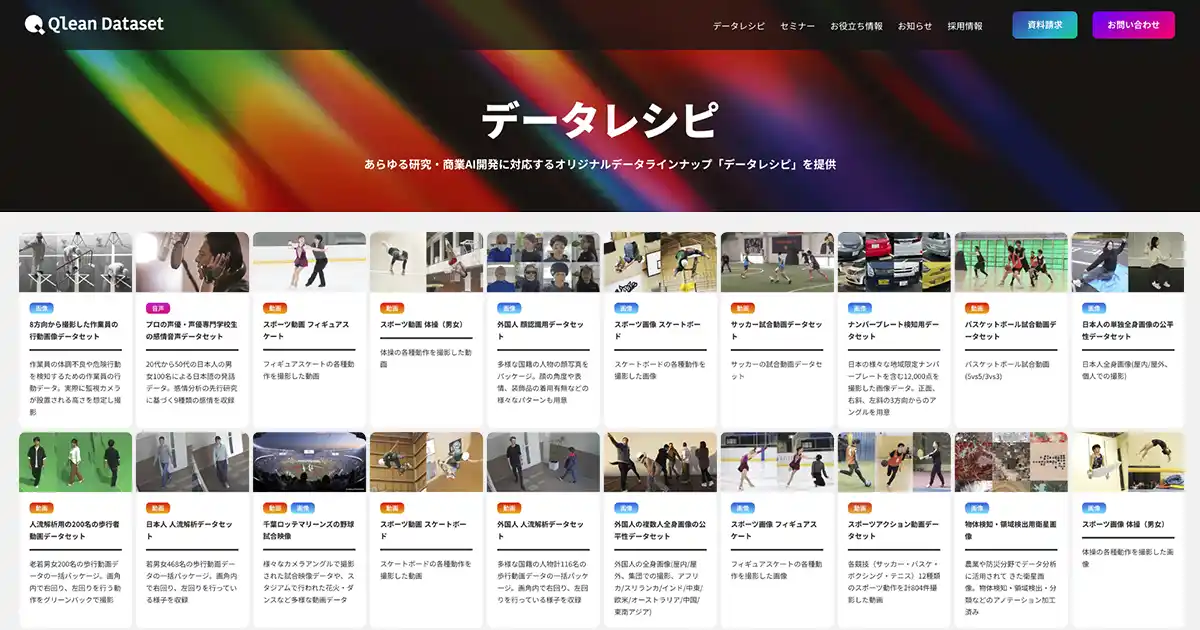The width and height of the screenshot is (1200, 630).
Task: Open サッカー試合動画データセット title link
Action: pos(776,325)
